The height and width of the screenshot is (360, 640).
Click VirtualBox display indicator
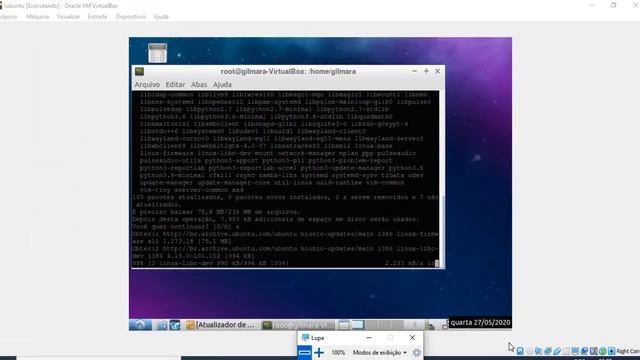[575, 351]
